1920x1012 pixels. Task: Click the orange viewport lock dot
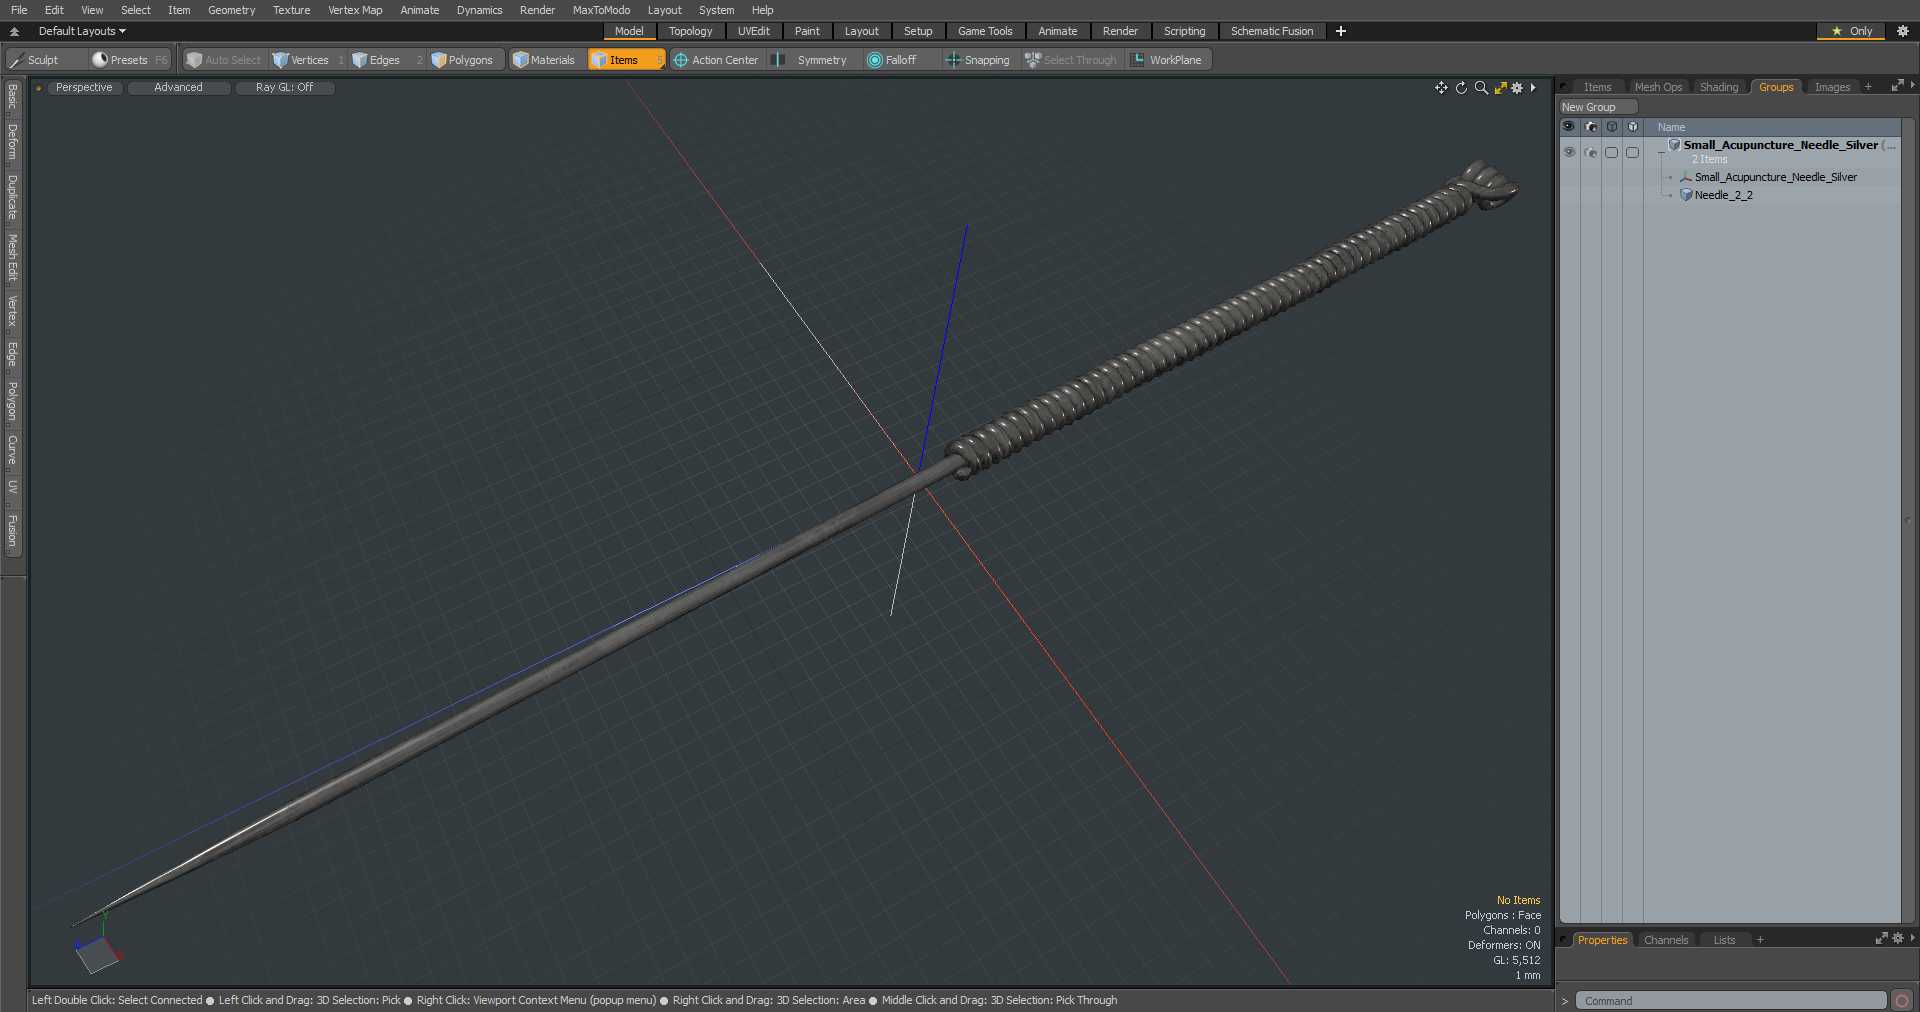point(38,88)
